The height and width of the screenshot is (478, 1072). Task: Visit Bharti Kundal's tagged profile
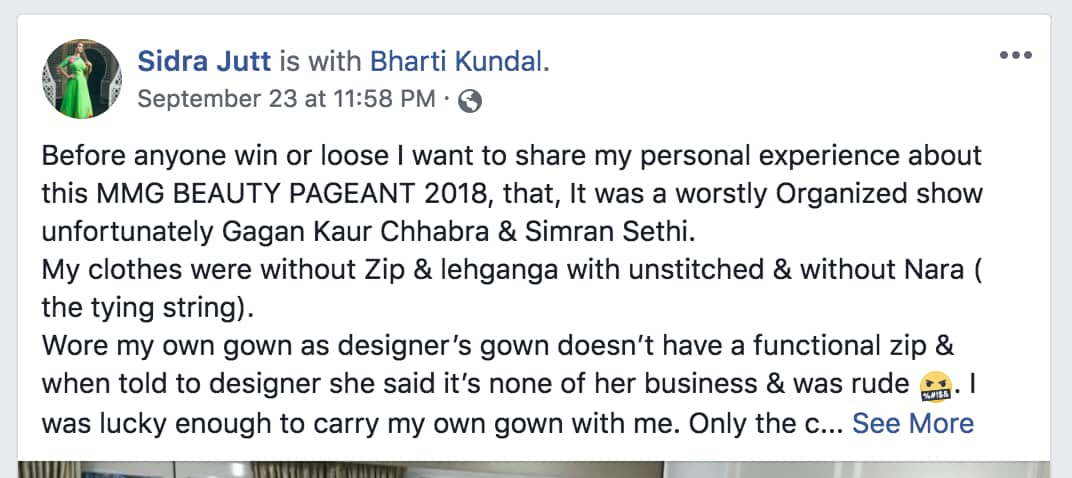(457, 62)
